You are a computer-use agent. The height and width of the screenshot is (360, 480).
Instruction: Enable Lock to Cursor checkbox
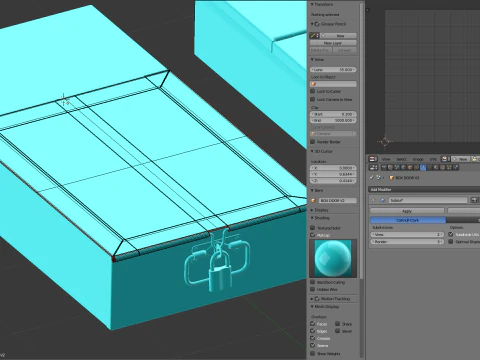click(313, 91)
